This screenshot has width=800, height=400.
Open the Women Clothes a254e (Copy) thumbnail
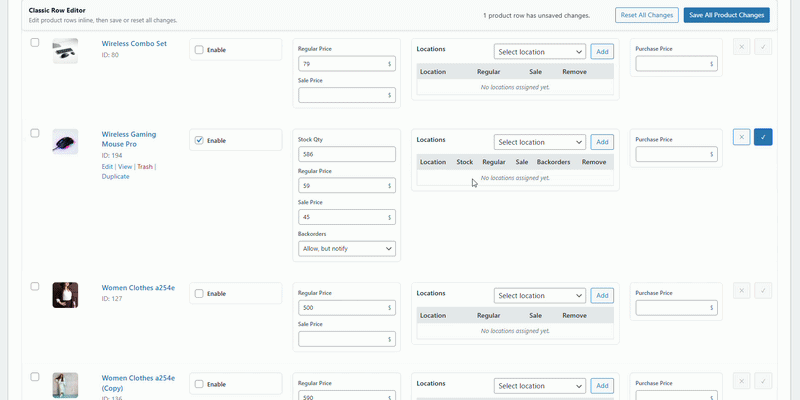point(65,385)
